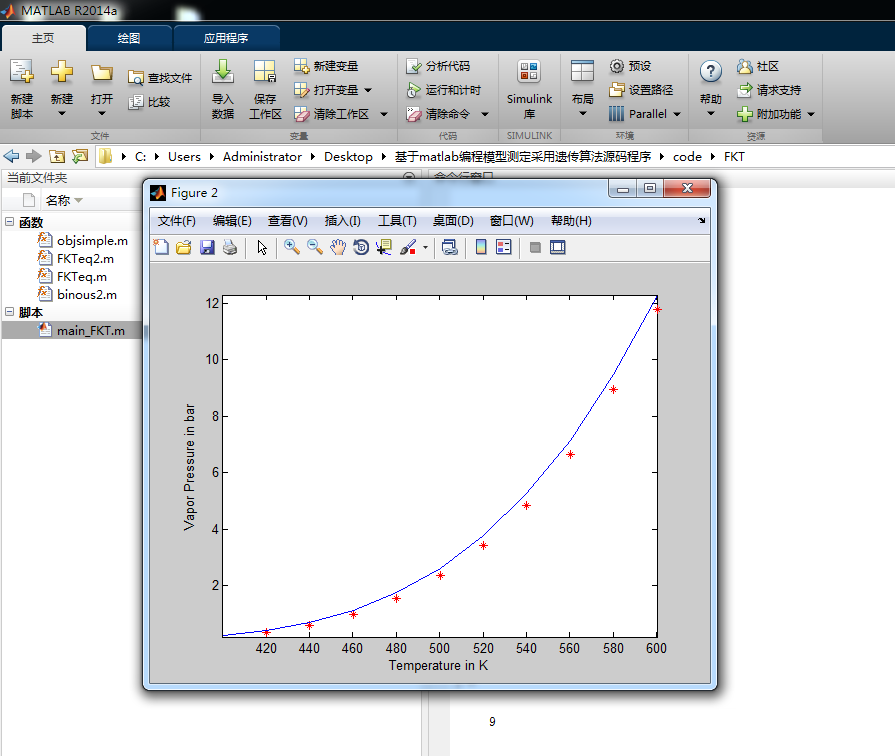Expand Layout (布局) dropdown
Screen dimensions: 895x756
coord(583,114)
